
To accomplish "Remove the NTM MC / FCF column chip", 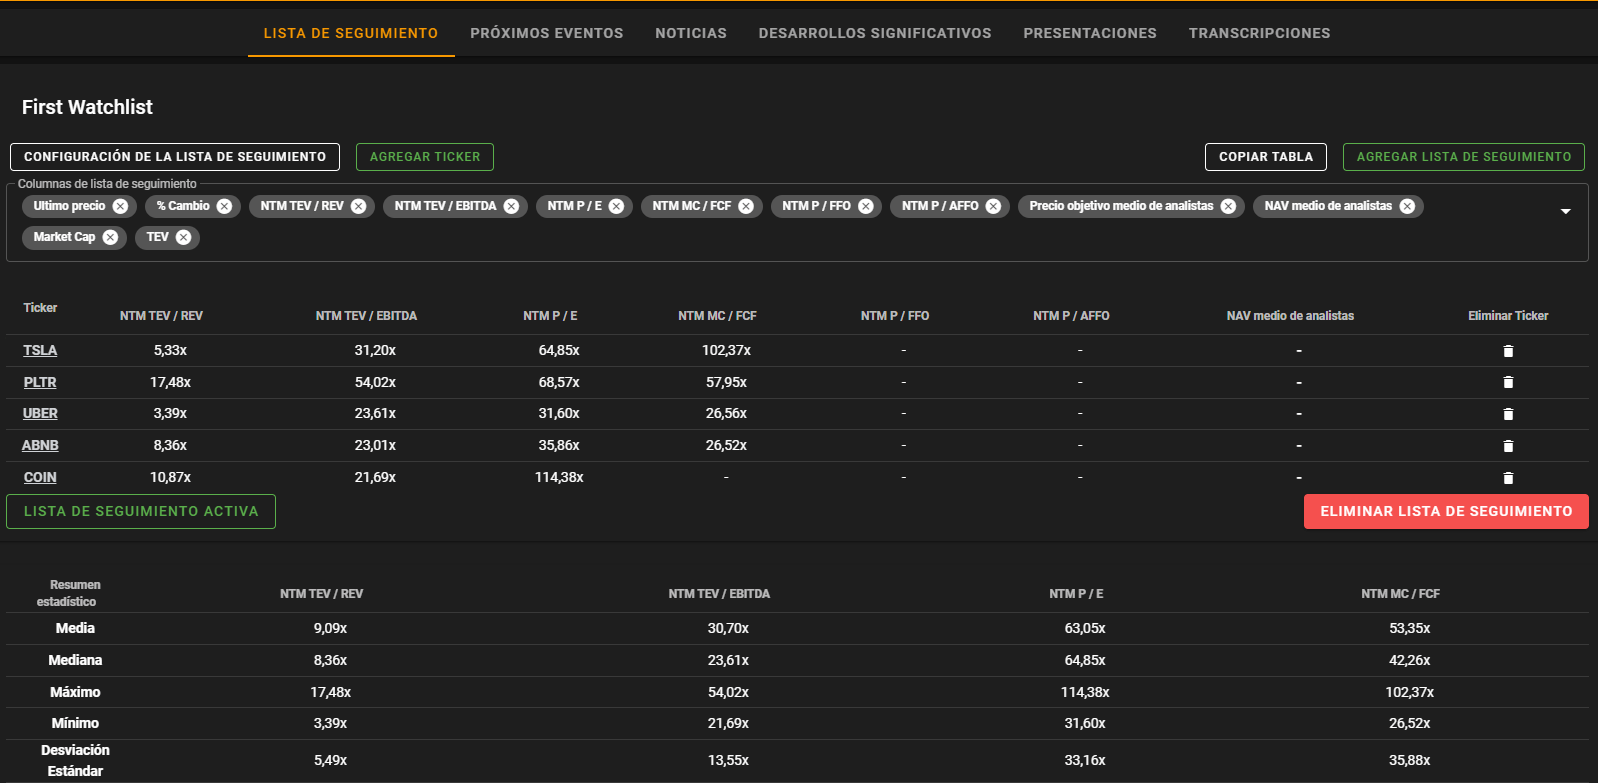I will point(746,206).
